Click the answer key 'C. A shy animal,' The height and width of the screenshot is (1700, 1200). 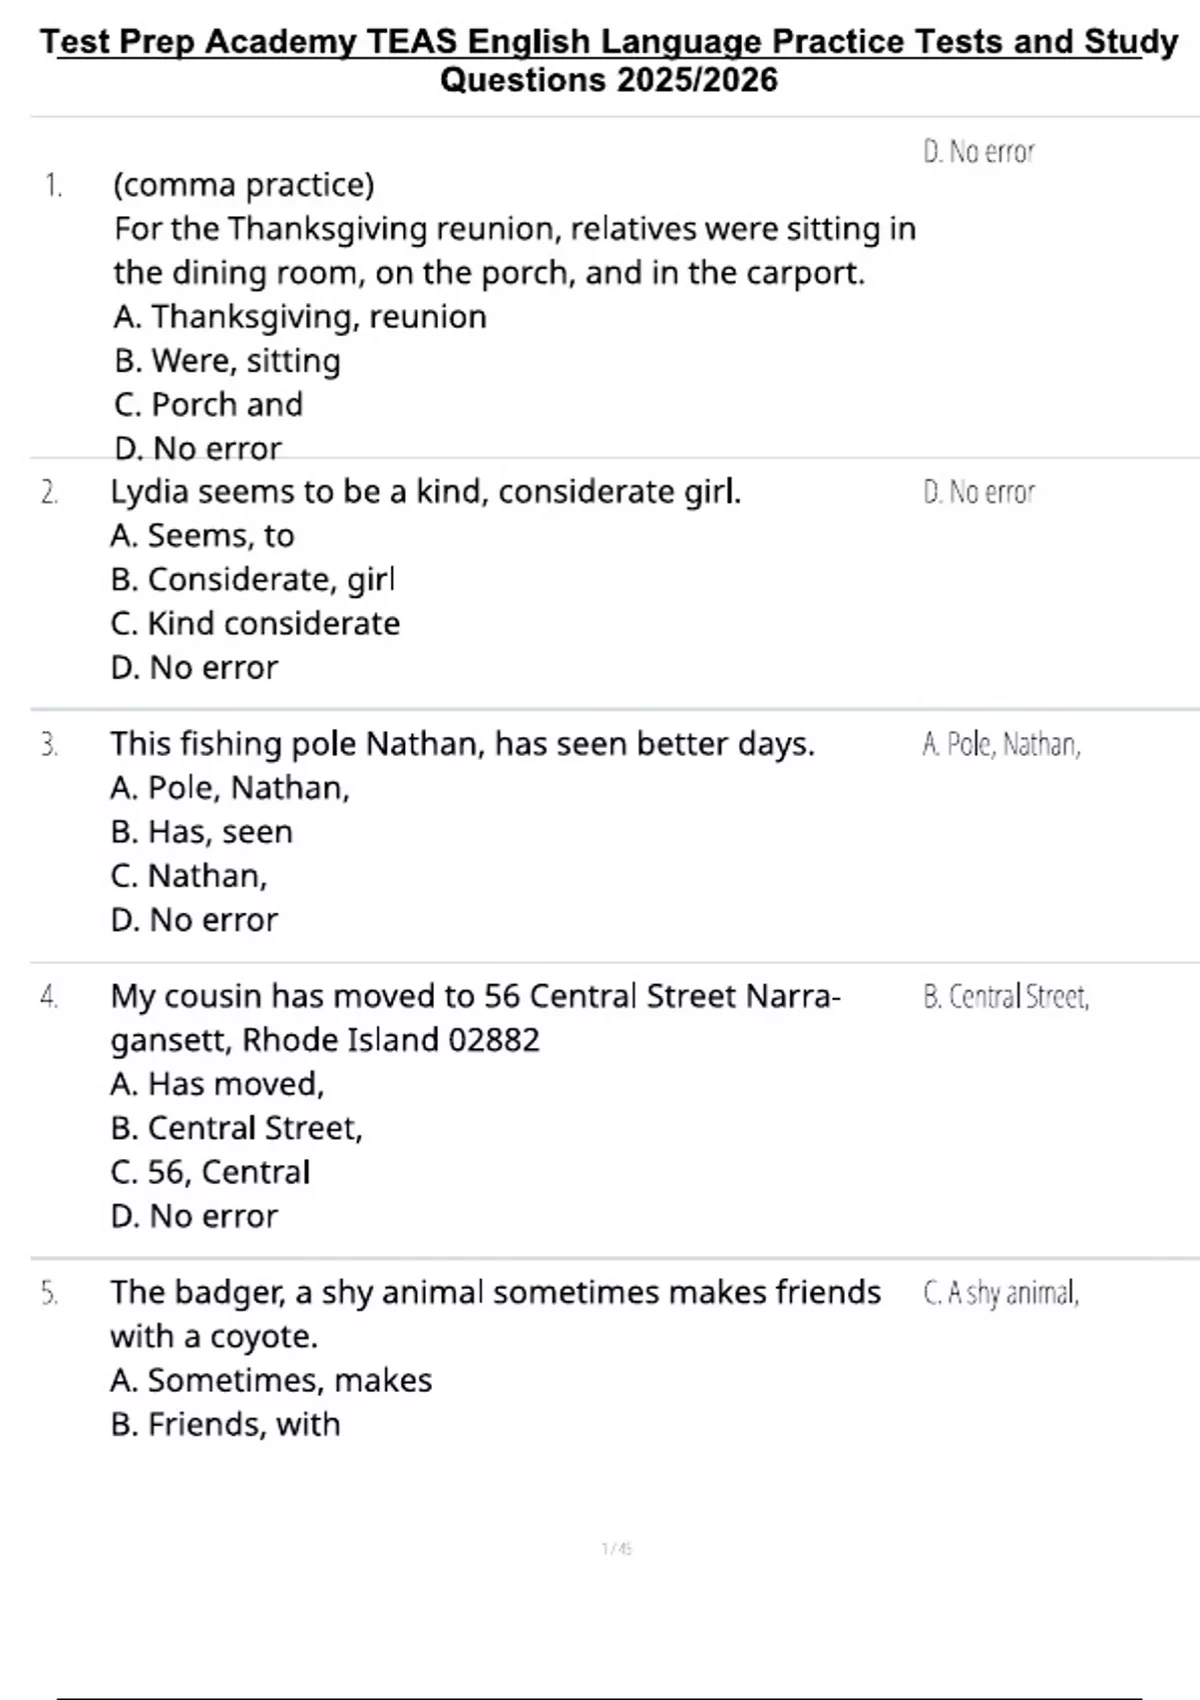pos(1001,1293)
